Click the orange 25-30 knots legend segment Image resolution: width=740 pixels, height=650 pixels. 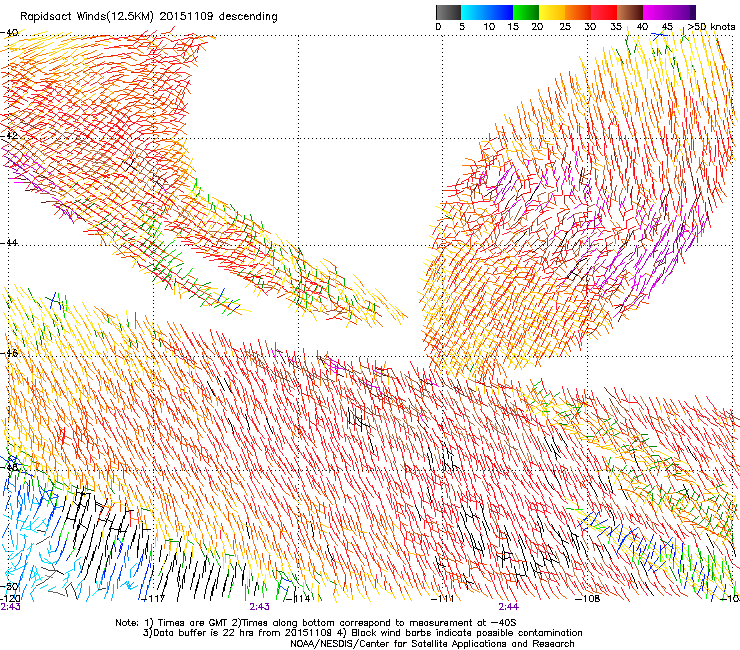coord(578,12)
